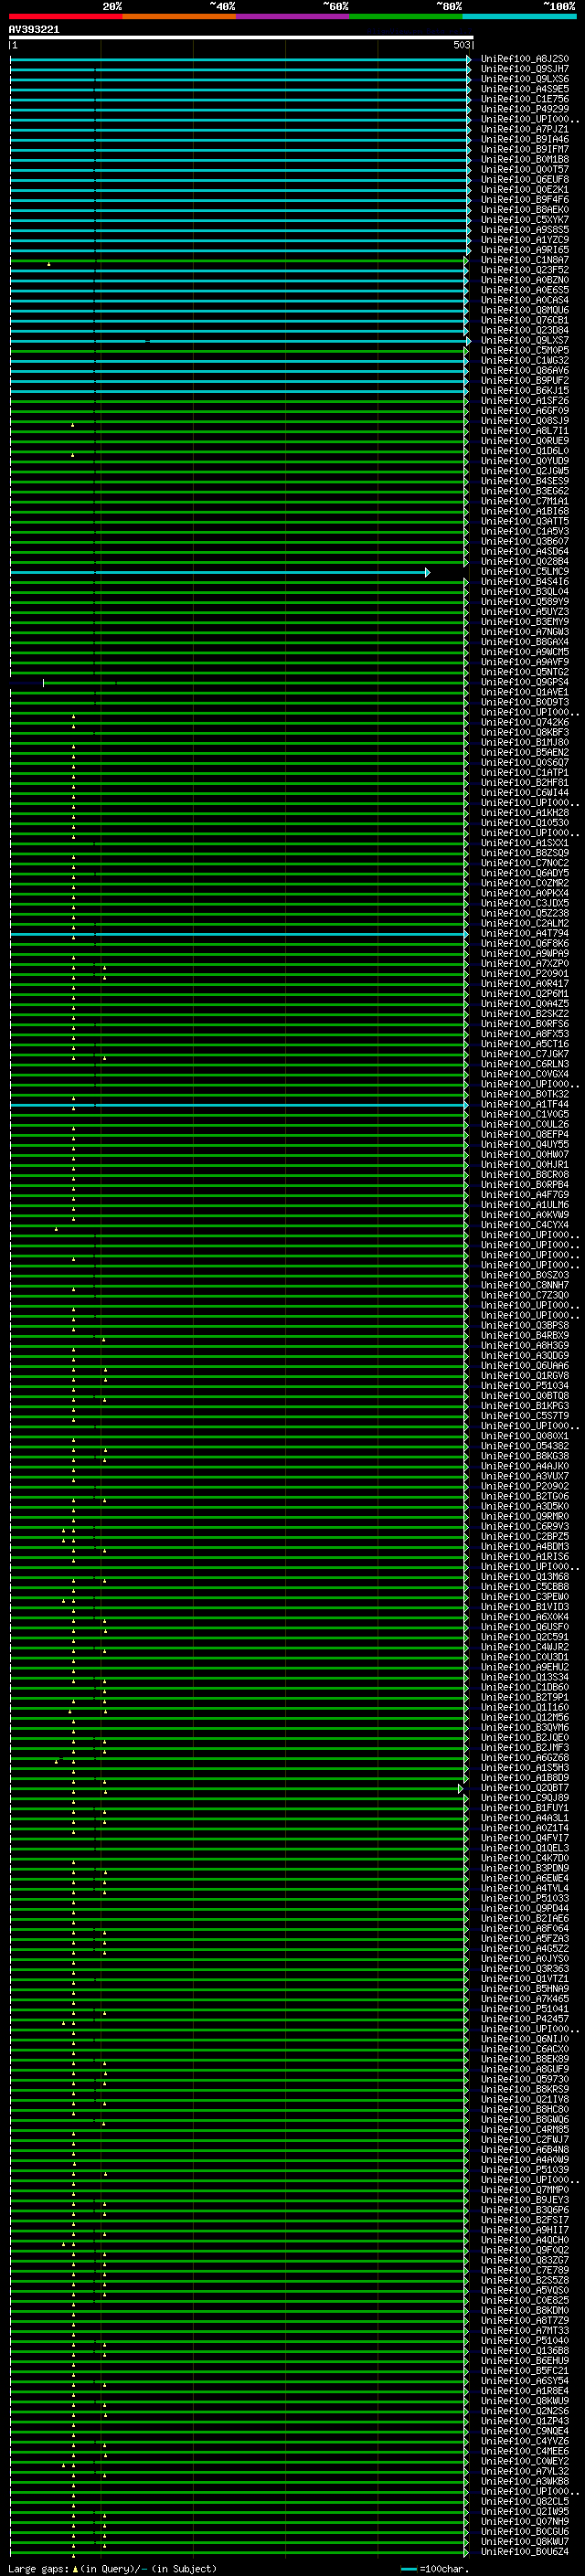Click the UniRef100_Q86AV6 hit label
This screenshot has height=2576, width=585.
524,371
